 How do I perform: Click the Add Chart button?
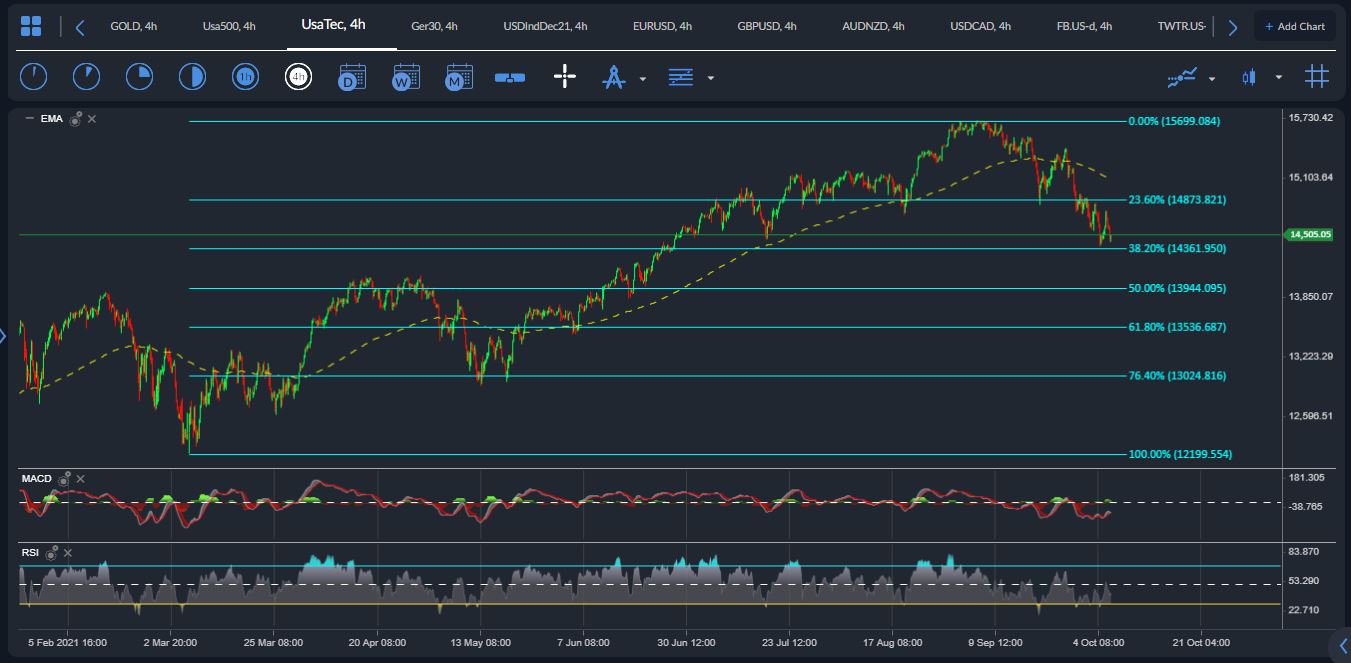tap(1295, 26)
